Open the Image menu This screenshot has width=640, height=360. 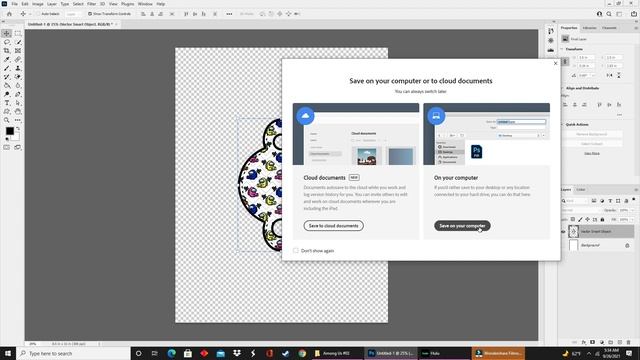38,4
